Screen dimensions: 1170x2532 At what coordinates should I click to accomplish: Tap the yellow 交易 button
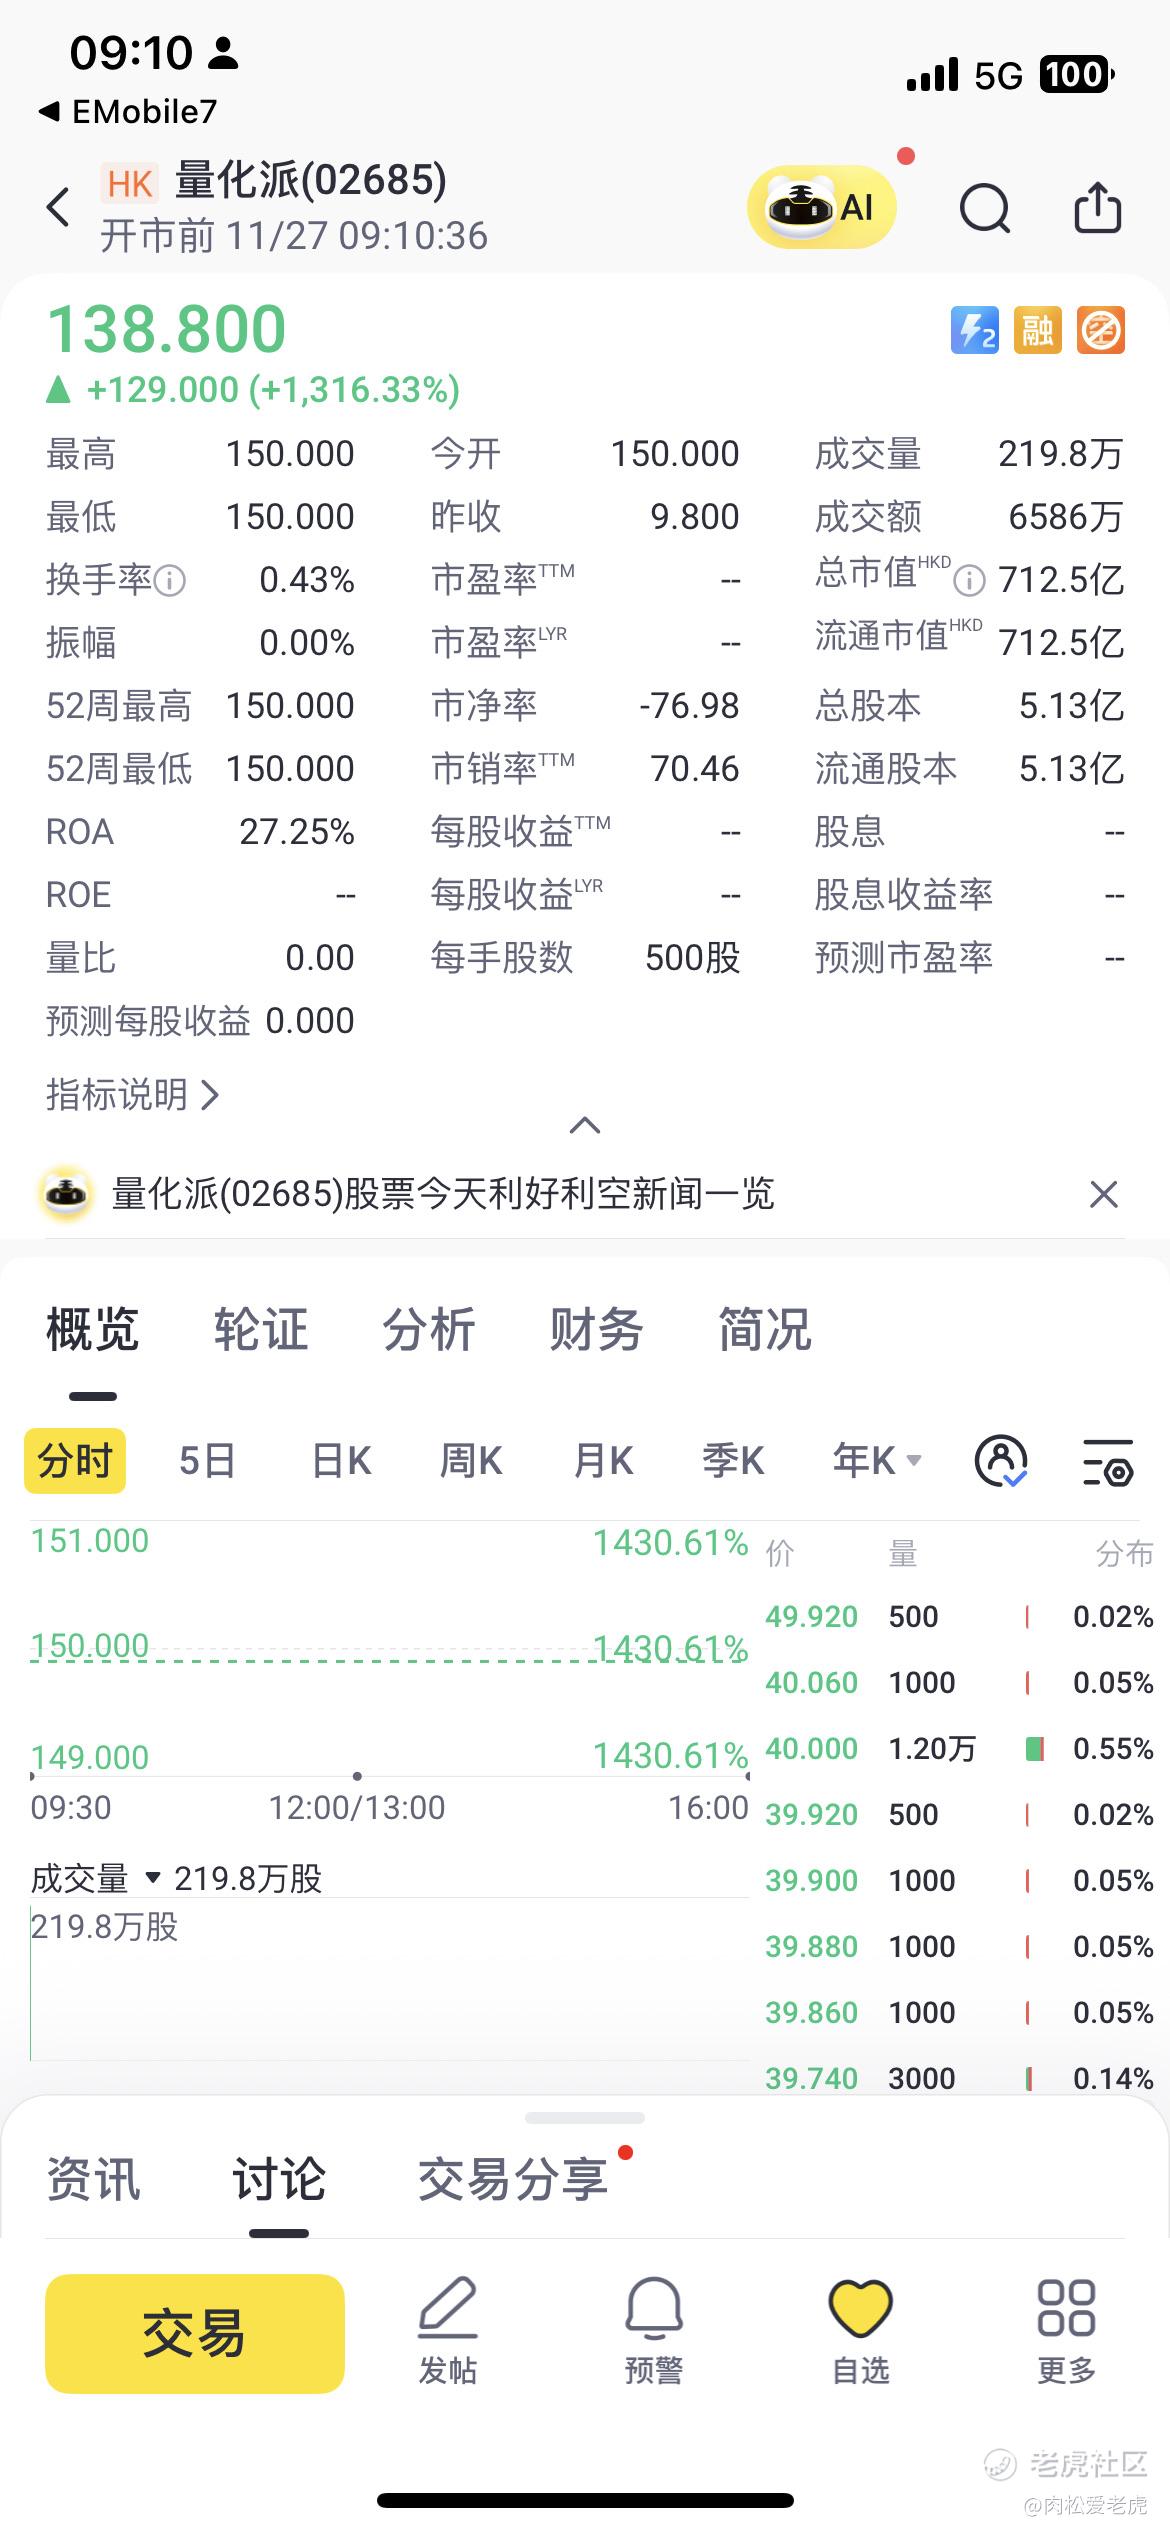pos(195,2333)
